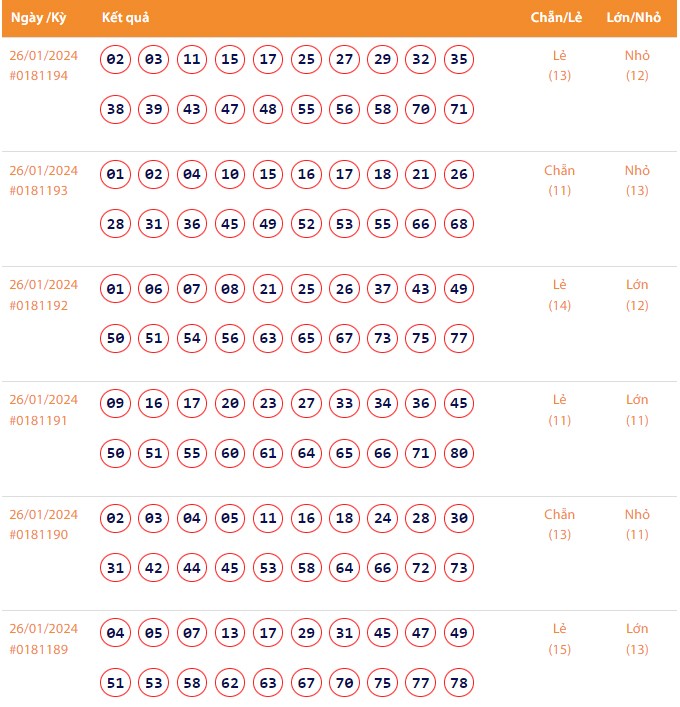Click the Kết quả column header

pos(125,19)
